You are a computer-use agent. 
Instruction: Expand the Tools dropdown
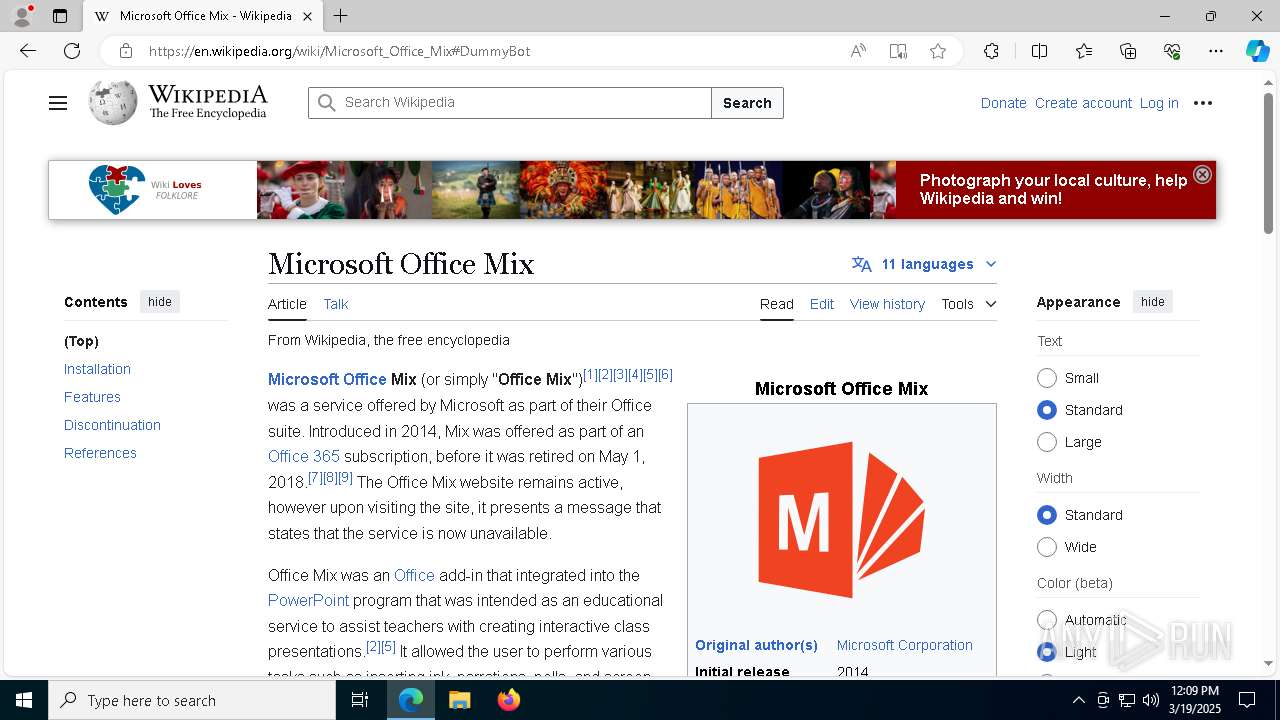click(968, 304)
